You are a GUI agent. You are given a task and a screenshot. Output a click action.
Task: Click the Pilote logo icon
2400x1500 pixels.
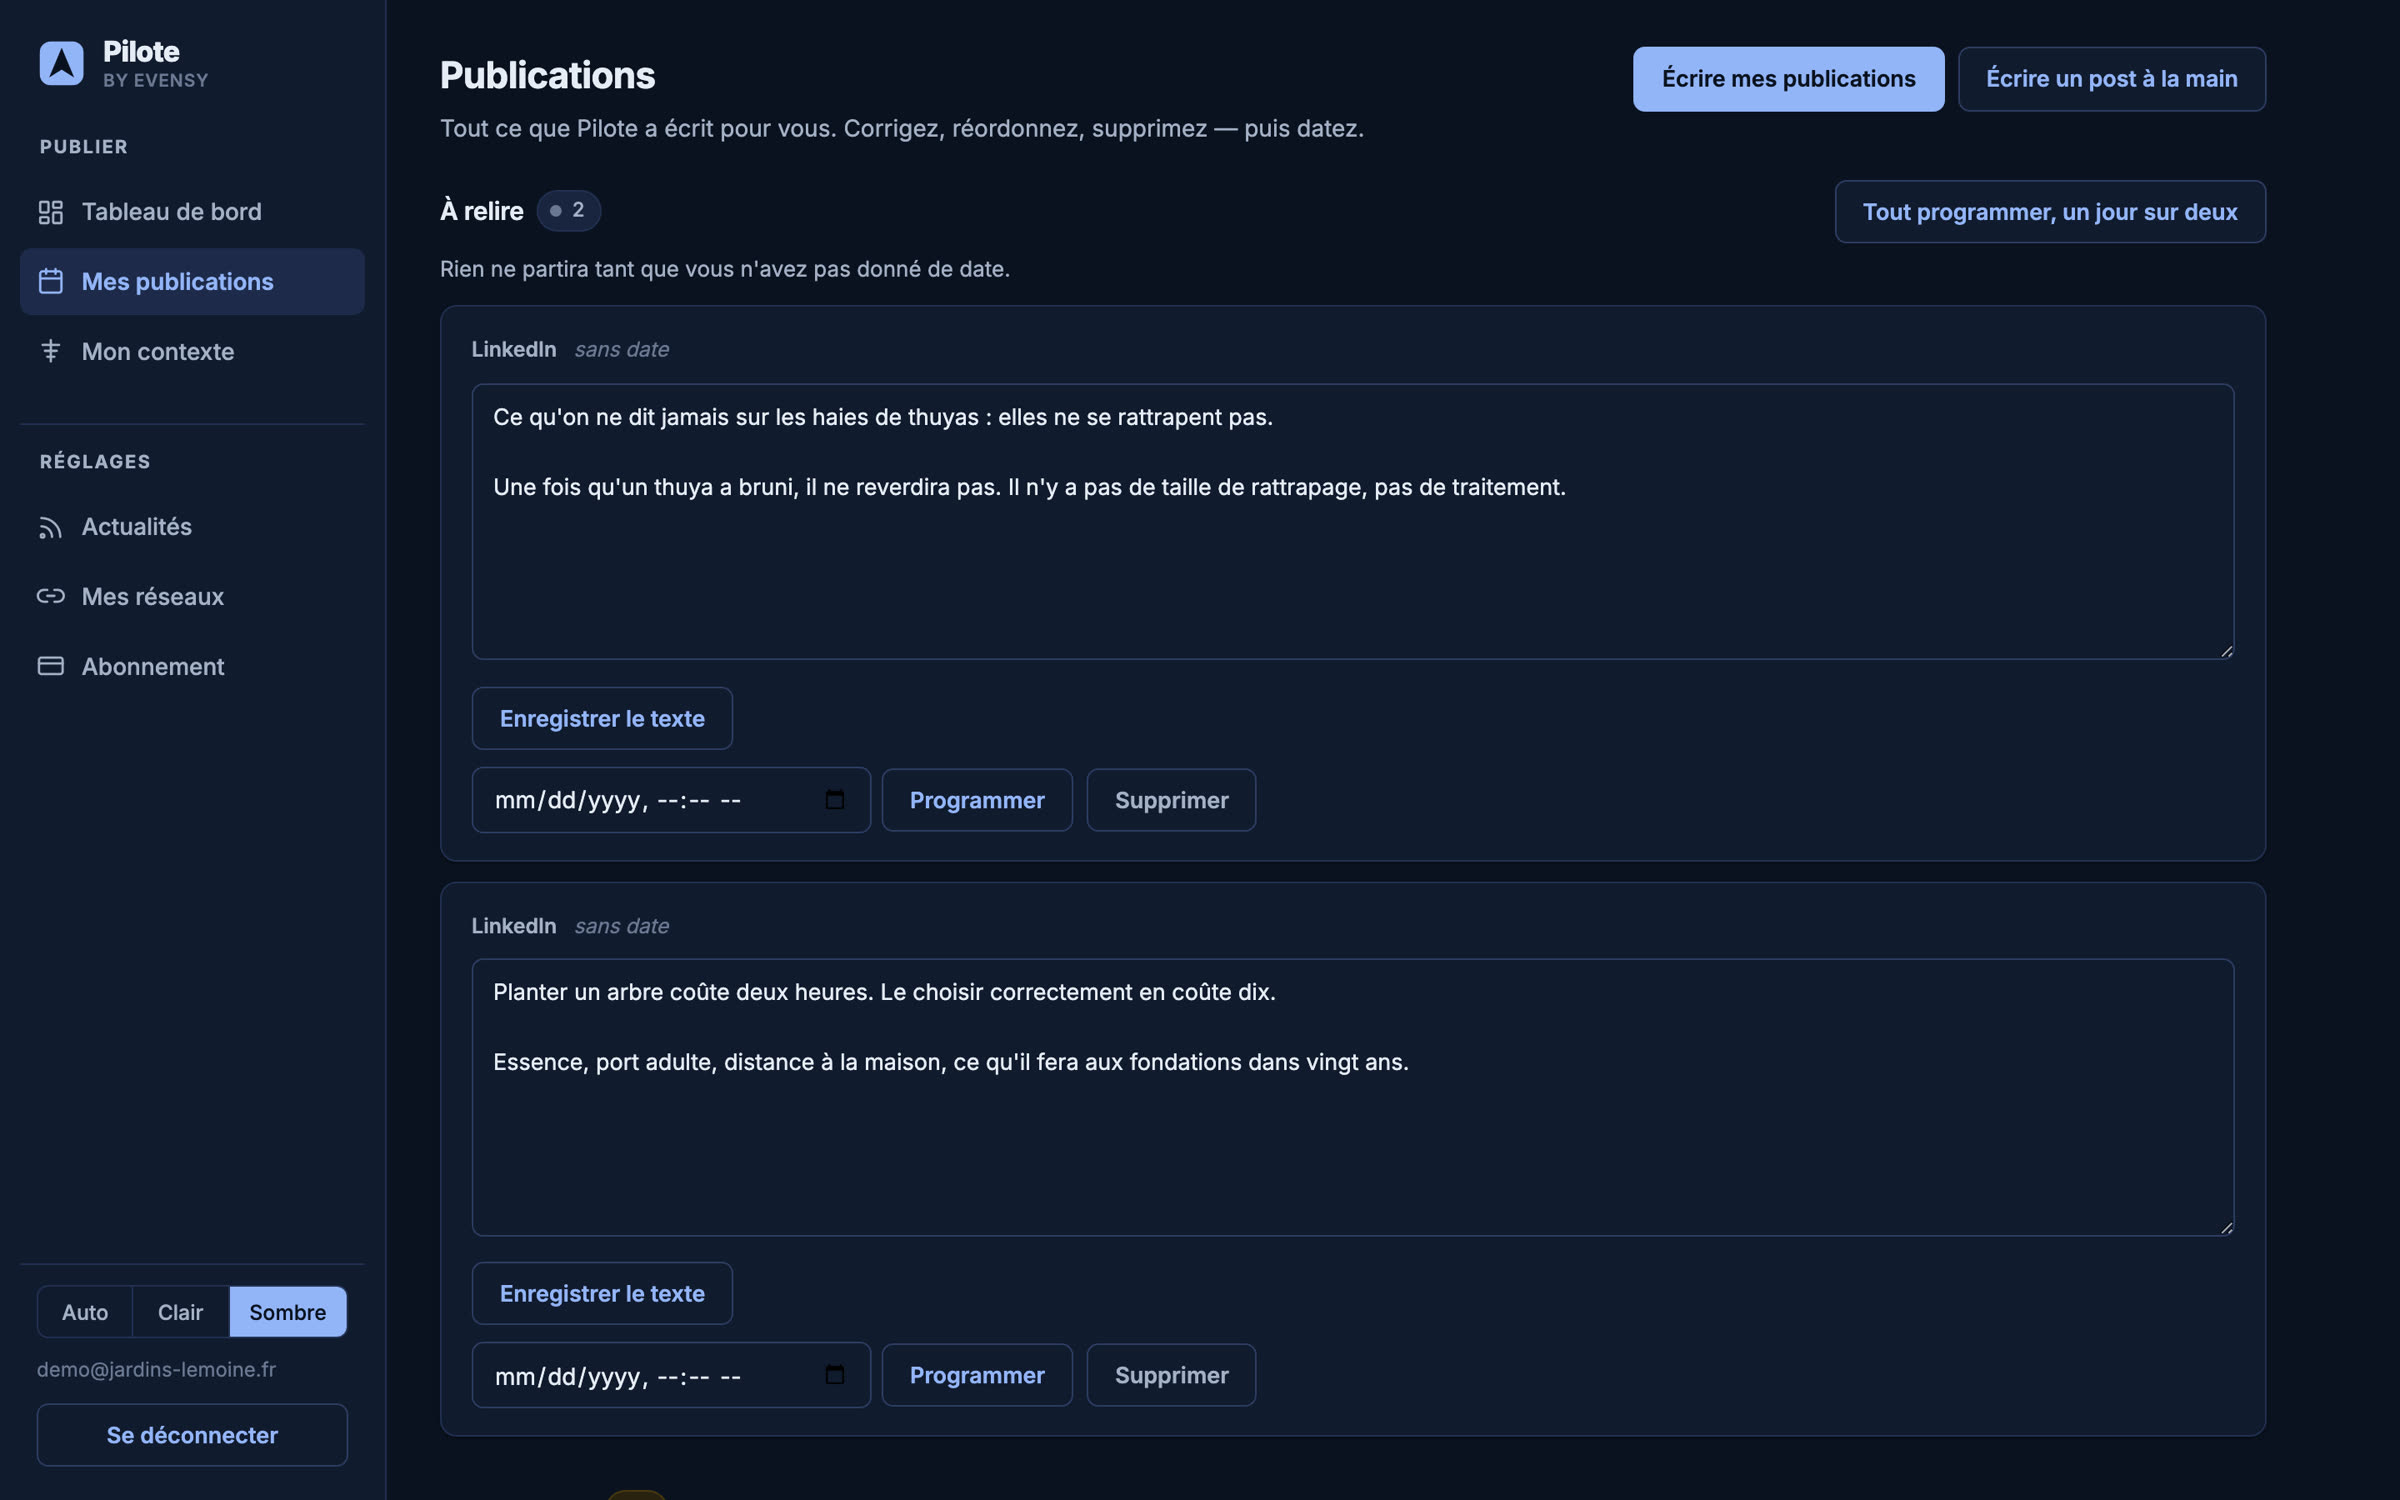61,63
